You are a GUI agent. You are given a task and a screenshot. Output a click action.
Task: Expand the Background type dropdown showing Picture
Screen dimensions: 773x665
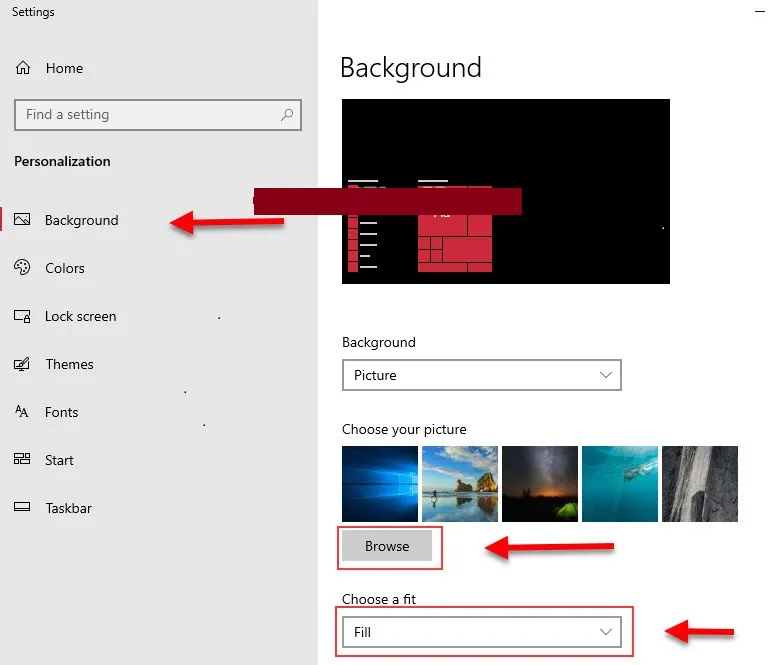click(481, 375)
